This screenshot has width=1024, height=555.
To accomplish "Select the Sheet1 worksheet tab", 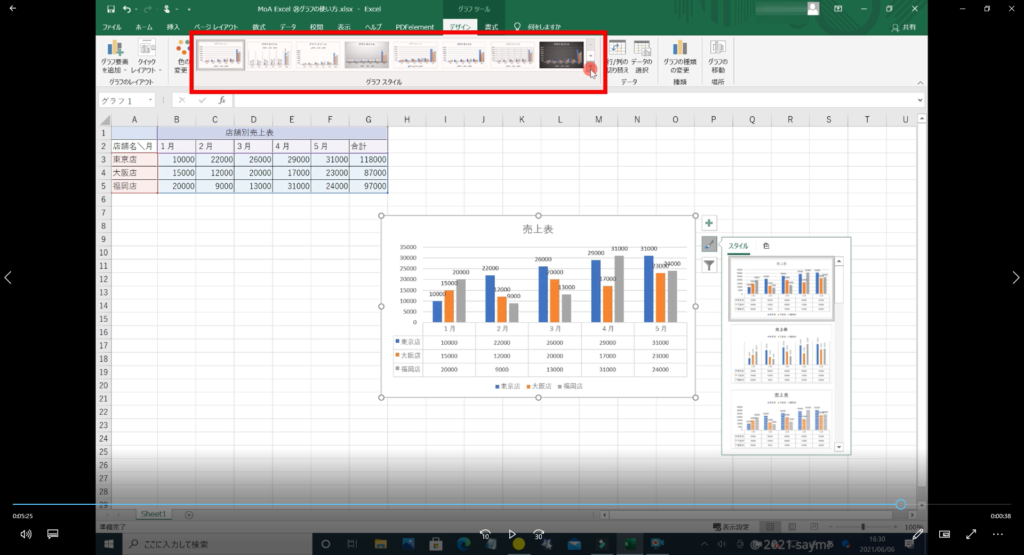I will 153,513.
